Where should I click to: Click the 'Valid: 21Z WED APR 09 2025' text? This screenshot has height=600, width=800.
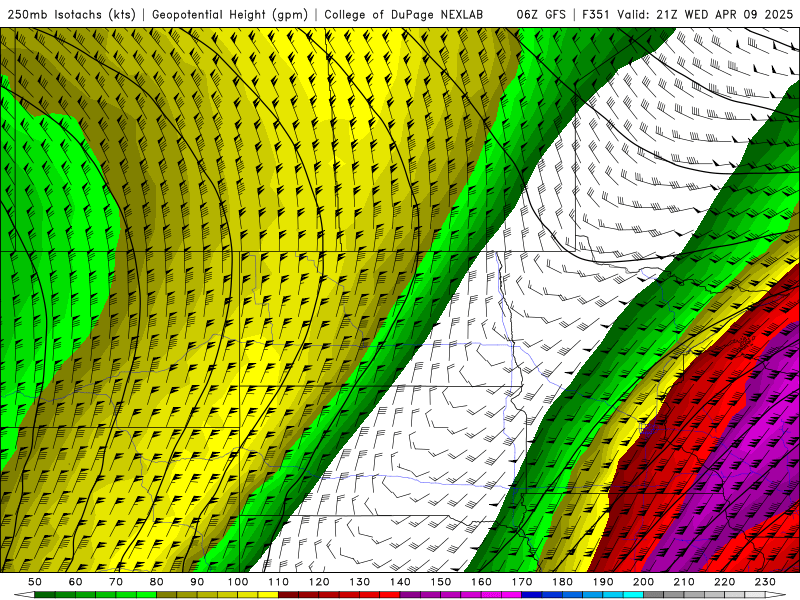click(x=705, y=15)
